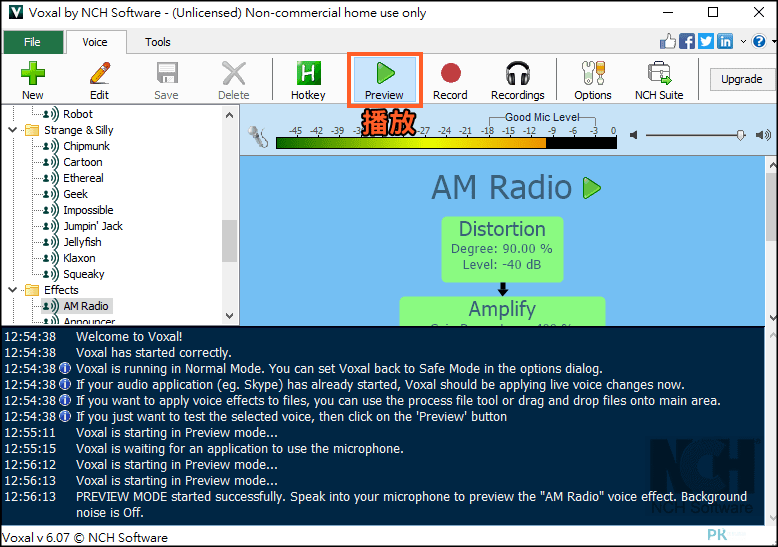Click the log panel scrollbar up arrow
Image resolution: width=778 pixels, height=547 pixels.
click(x=772, y=335)
